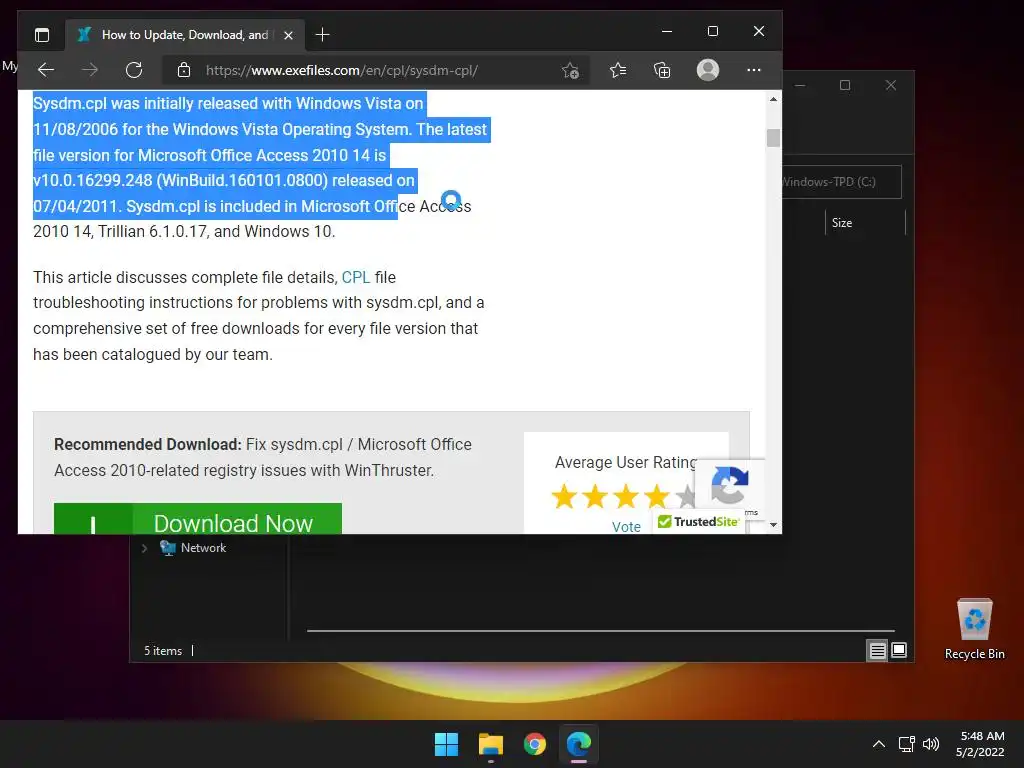Open the Recycle Bin desktop icon
The height and width of the screenshot is (768, 1024).
point(974,629)
